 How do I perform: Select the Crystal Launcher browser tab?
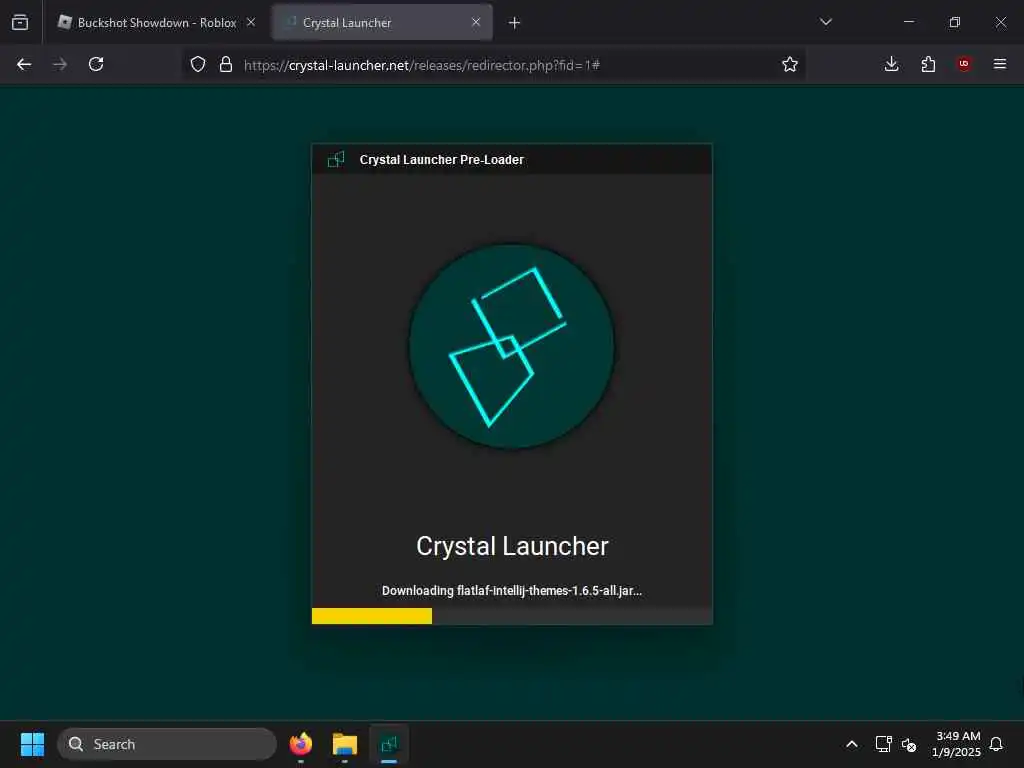pyautogui.click(x=382, y=23)
